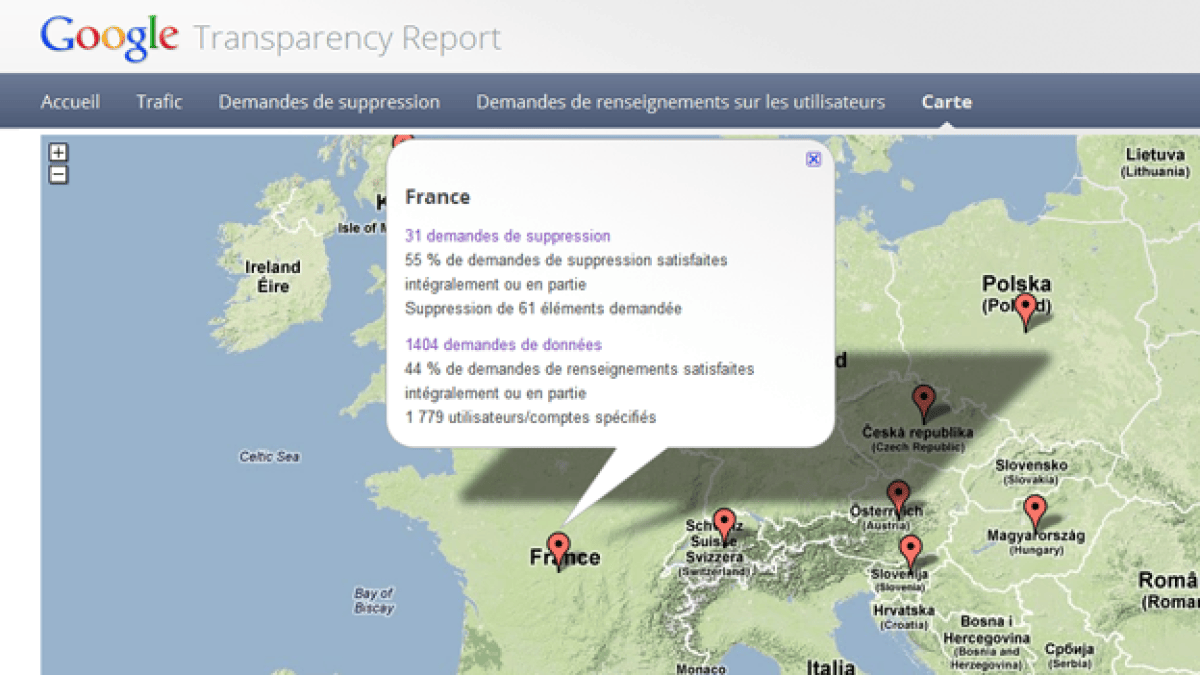Open the Carte tab
The image size is (1200, 675).
pos(946,102)
